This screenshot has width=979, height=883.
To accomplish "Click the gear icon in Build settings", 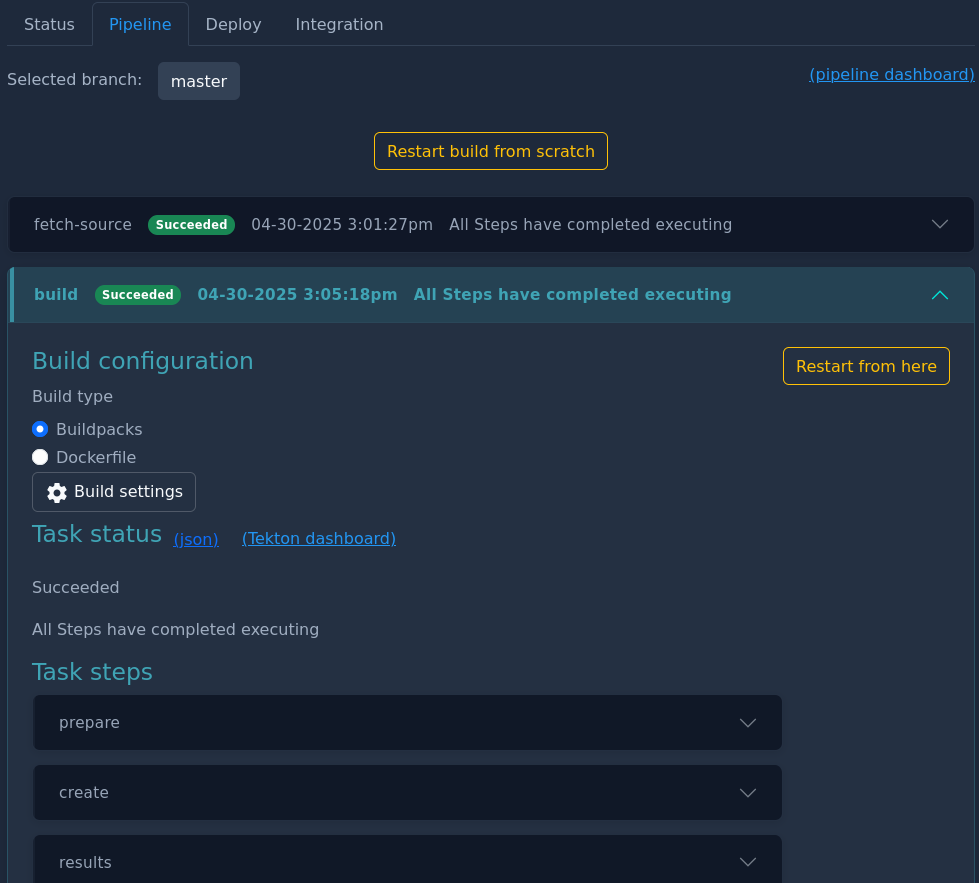I will coord(57,493).
